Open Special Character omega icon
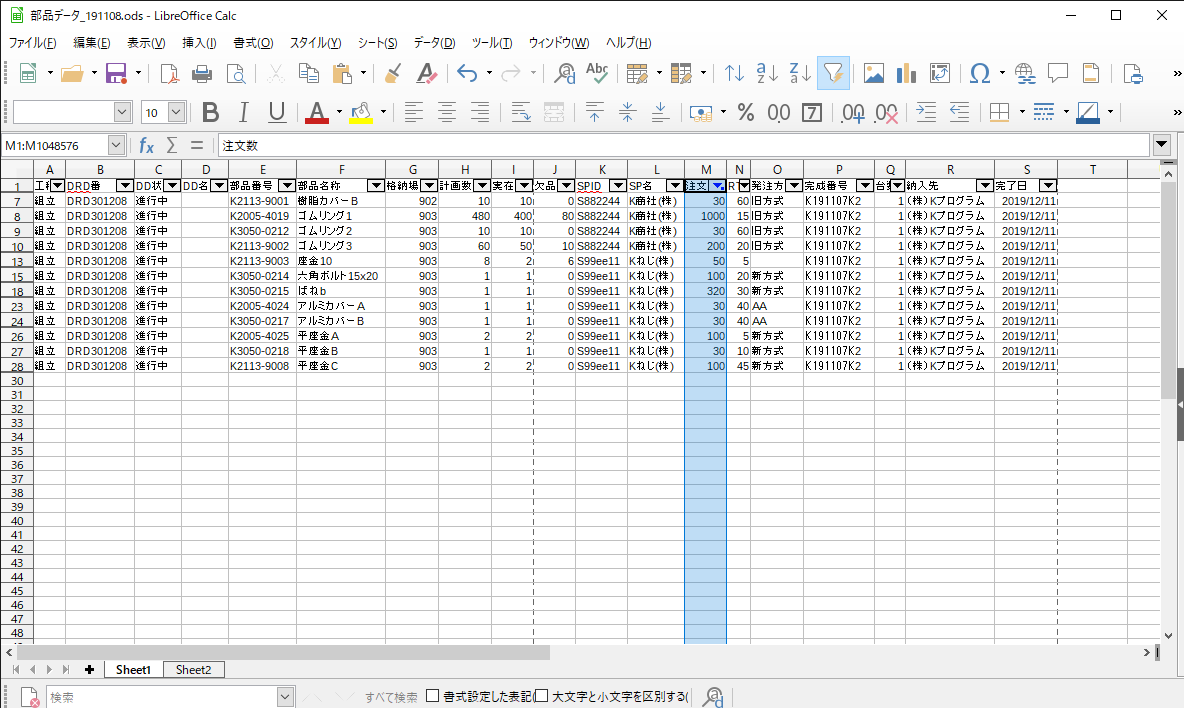The width and height of the screenshot is (1184, 708). pos(979,73)
